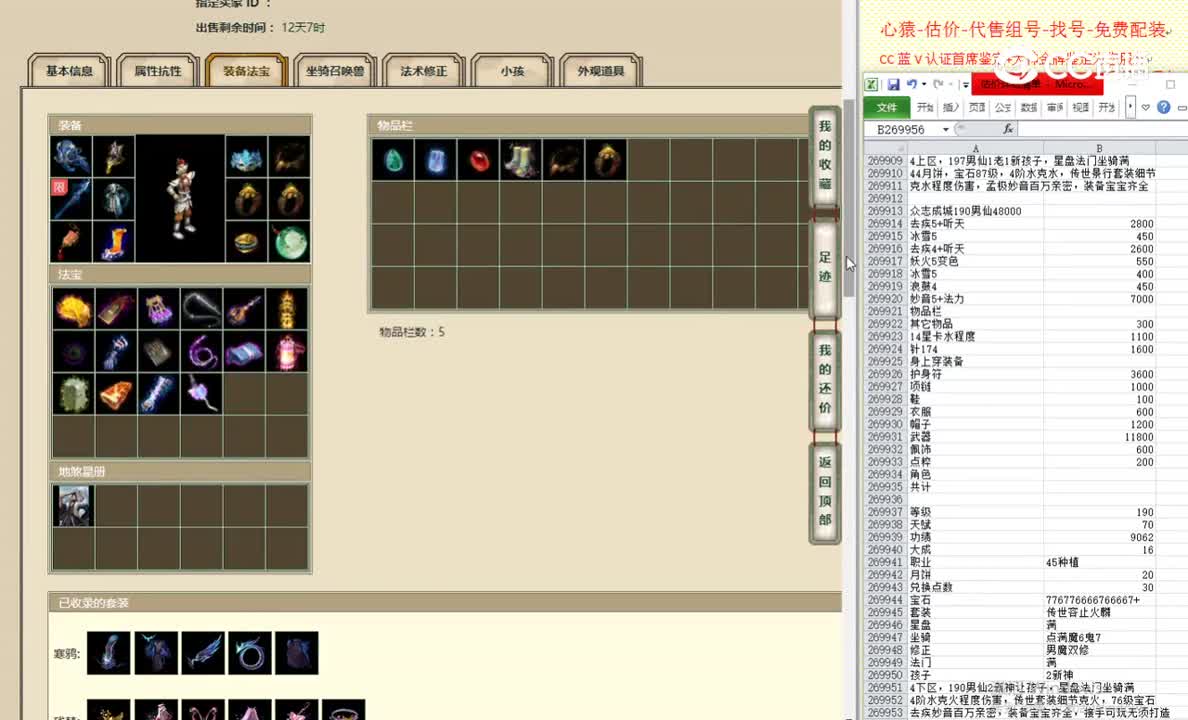This screenshot has height=720, width=1188.
Task: Open the 坐骑召唤兽 tab
Action: pyautogui.click(x=335, y=70)
